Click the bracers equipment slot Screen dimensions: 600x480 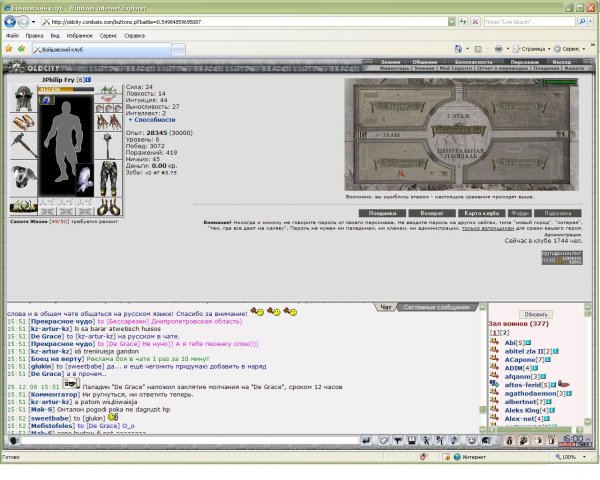click(x=23, y=123)
